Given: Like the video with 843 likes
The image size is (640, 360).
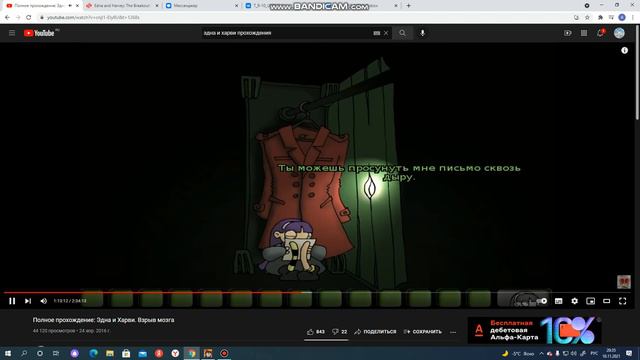Looking at the screenshot, I should pos(316,332).
